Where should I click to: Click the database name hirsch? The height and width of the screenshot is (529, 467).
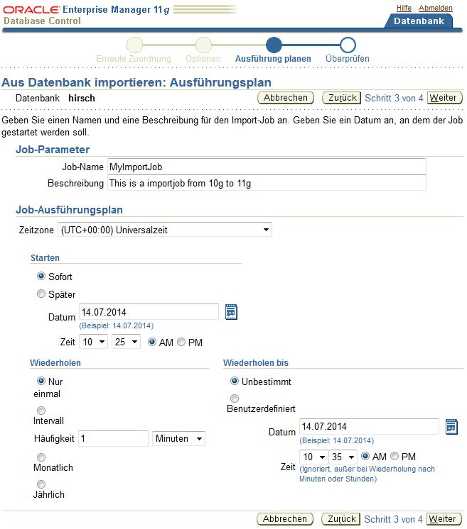[82, 98]
